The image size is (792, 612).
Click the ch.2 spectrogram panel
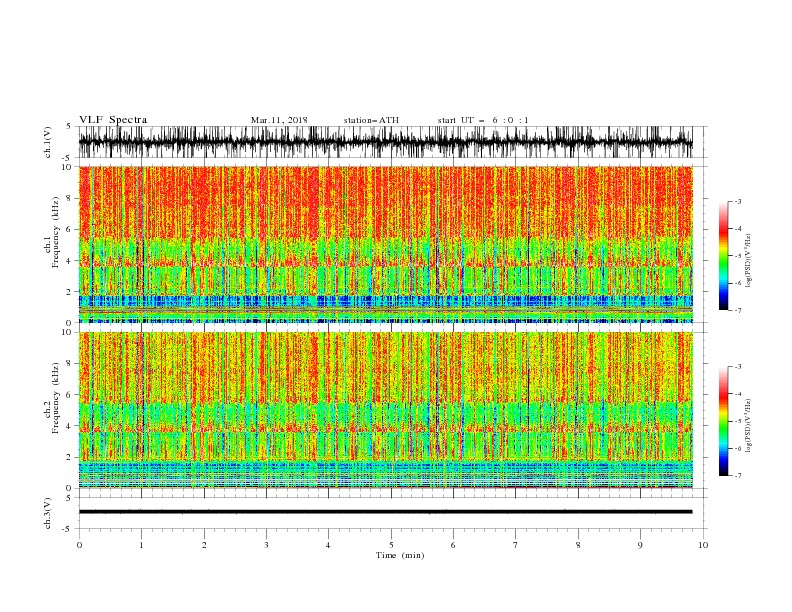[385, 410]
